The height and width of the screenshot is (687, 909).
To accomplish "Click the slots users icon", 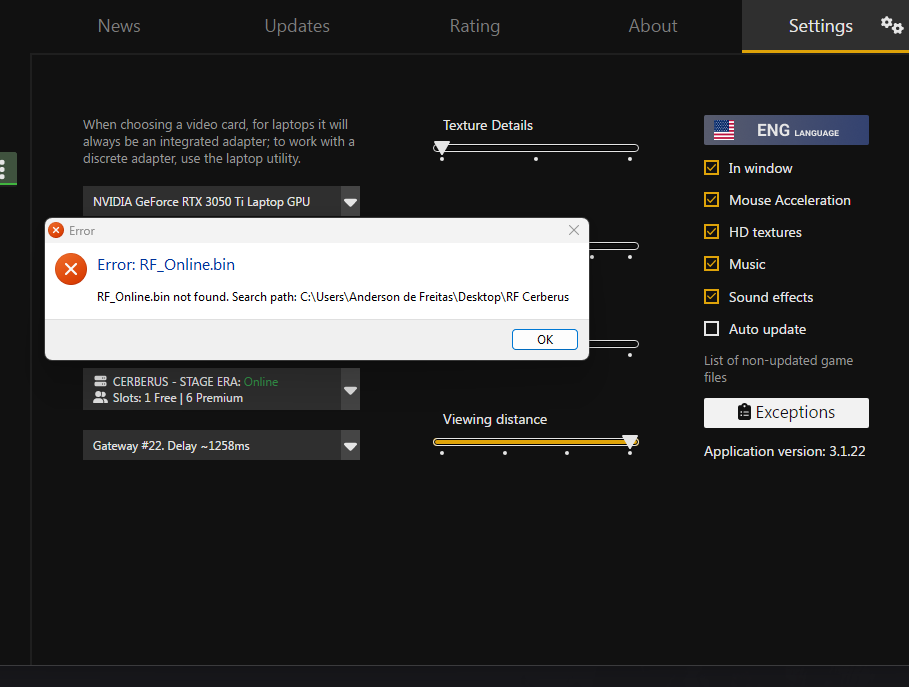I will pyautogui.click(x=100, y=398).
